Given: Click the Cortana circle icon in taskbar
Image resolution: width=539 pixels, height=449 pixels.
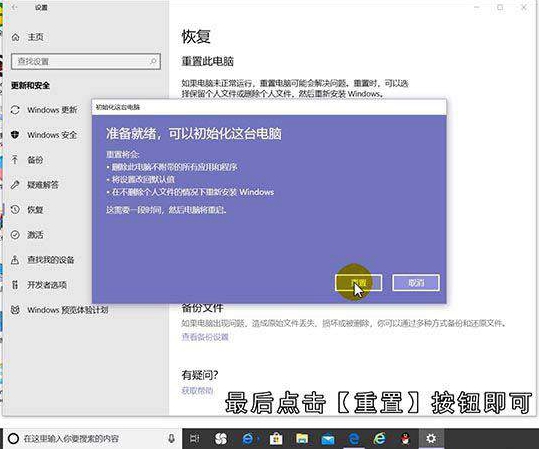Looking at the screenshot, I should pos(13,438).
